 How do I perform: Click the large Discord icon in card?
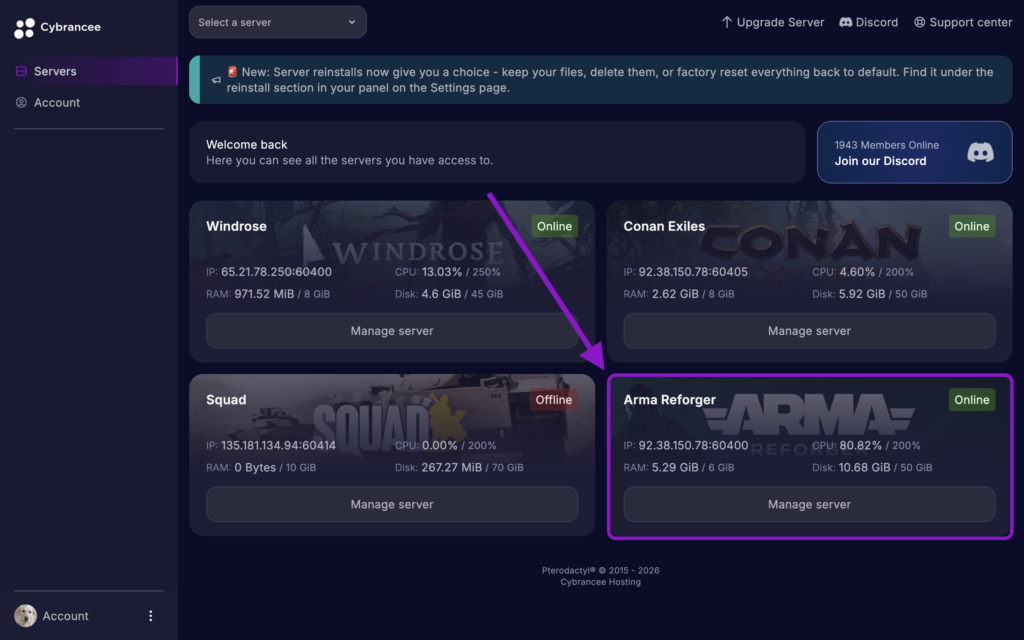point(980,152)
